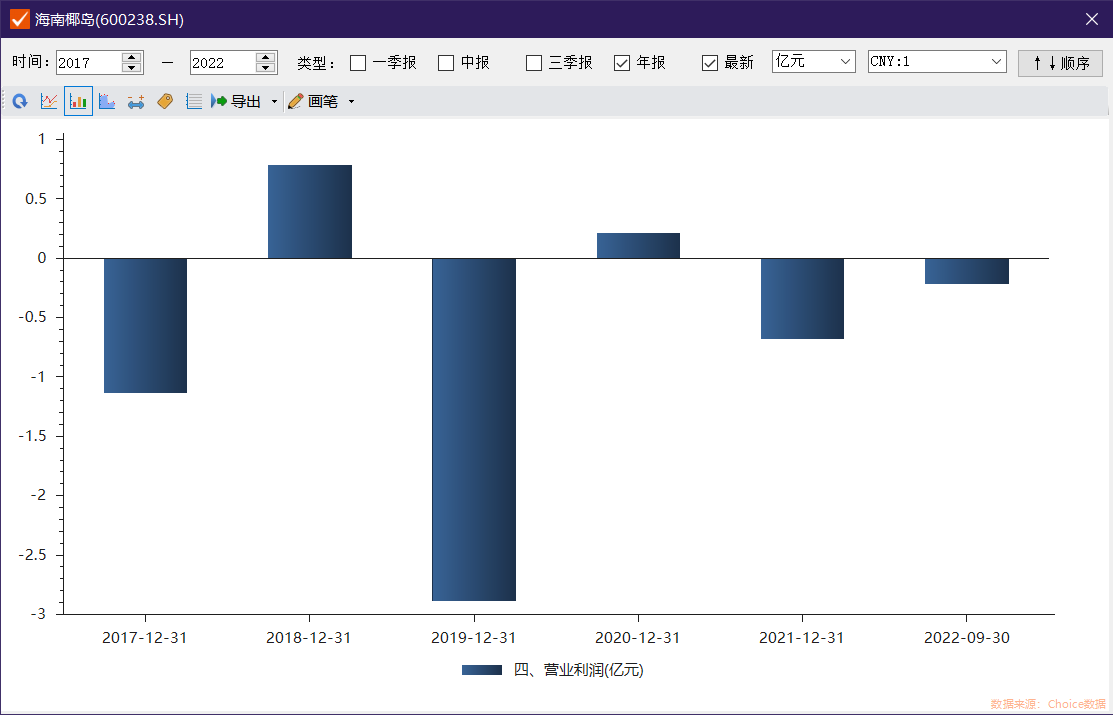The image size is (1113, 715).
Task: Click the 营业利润 legend color swatch
Action: click(481, 670)
